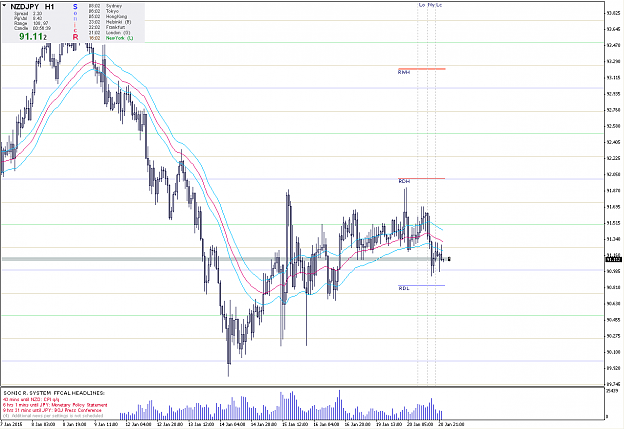Image resolution: width=625 pixels, height=429 pixels.
Task: Click the RDL level label
Action: (404, 289)
